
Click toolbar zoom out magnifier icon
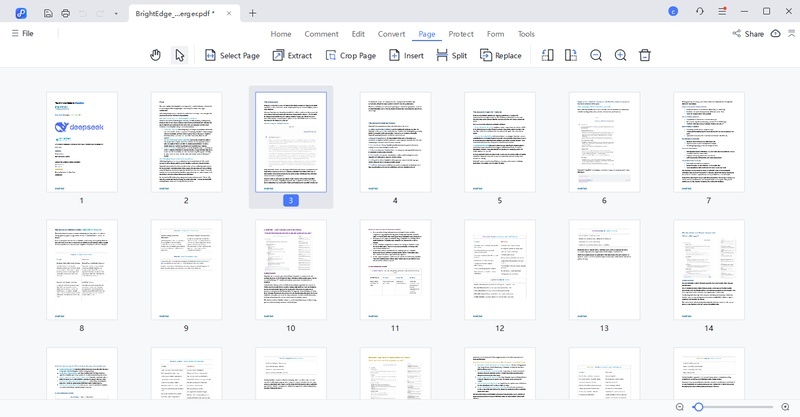click(596, 55)
